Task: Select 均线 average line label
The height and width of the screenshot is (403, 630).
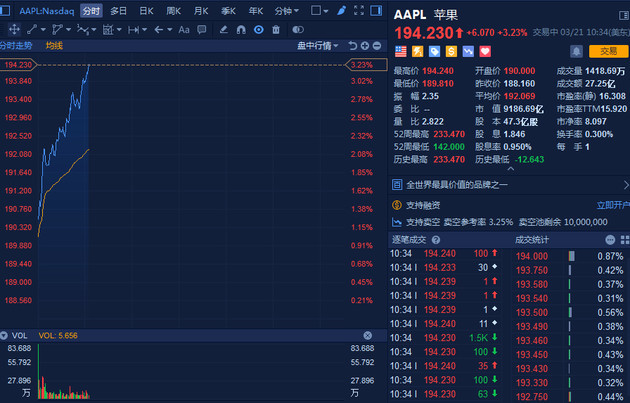Action: coord(54,46)
